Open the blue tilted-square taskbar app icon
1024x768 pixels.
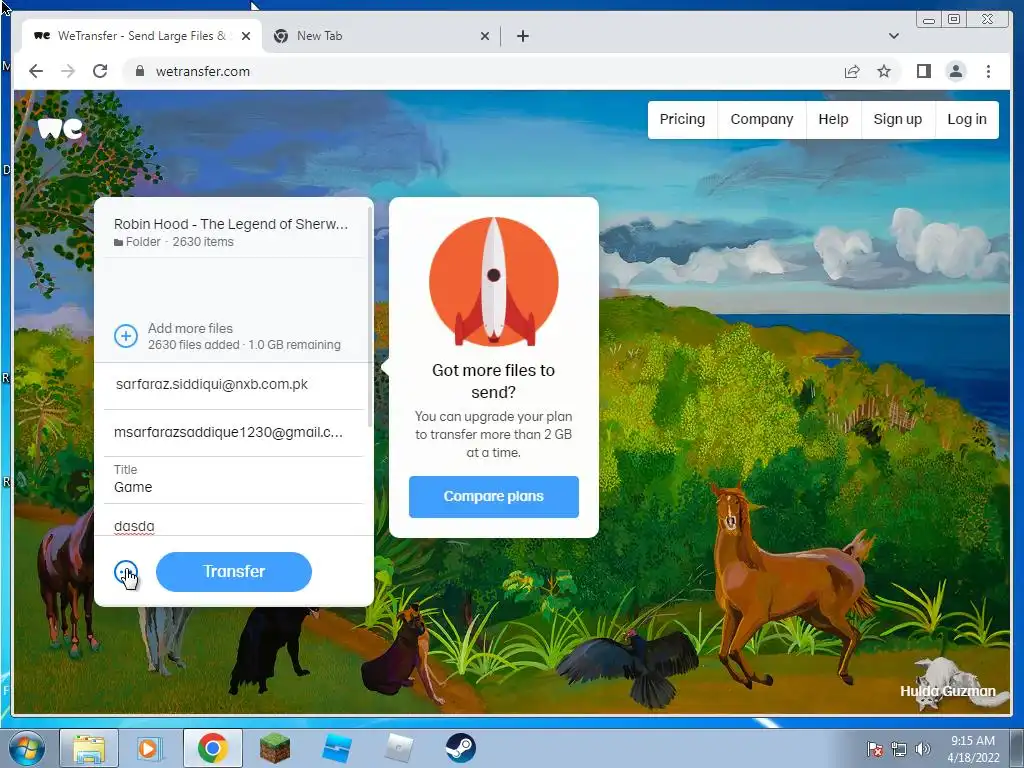(337, 748)
